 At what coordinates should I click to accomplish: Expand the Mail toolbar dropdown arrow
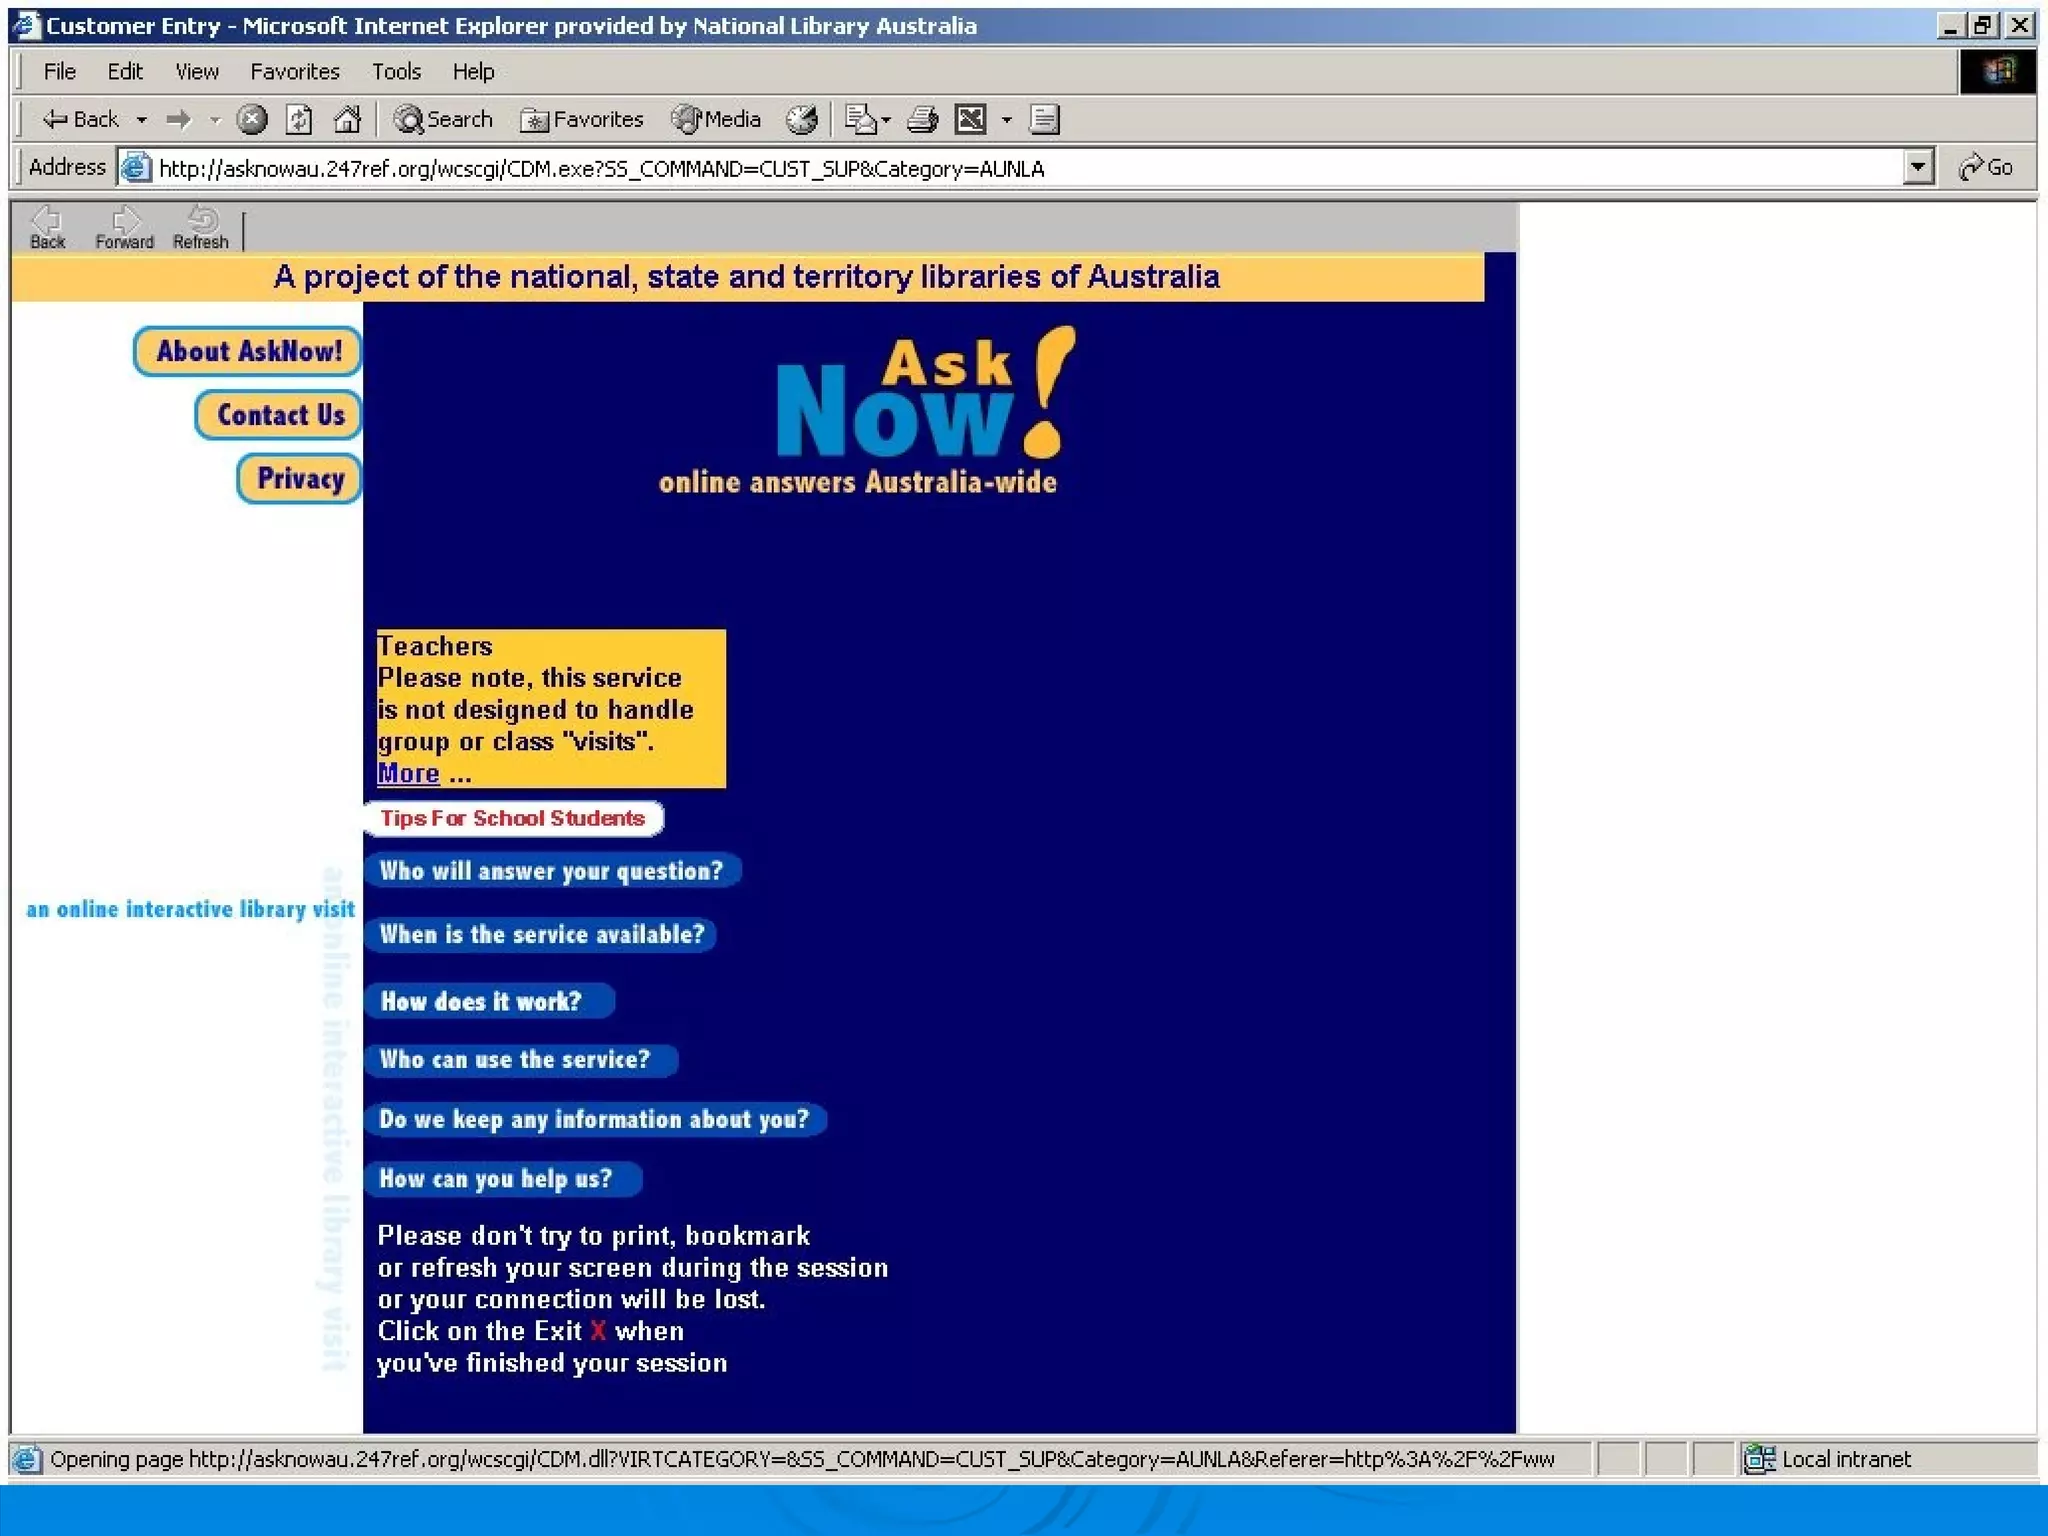click(885, 121)
